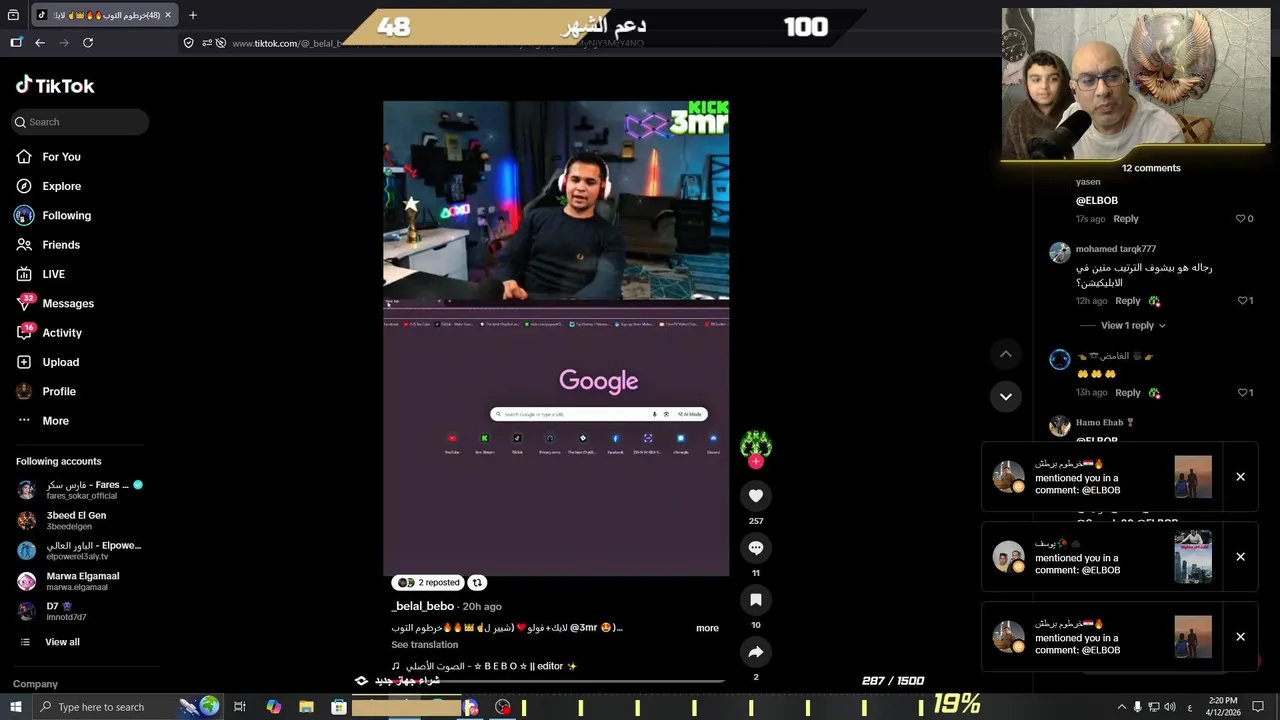Close the TikTok browser tab
The width and height of the screenshot is (1280, 720).
168,15
